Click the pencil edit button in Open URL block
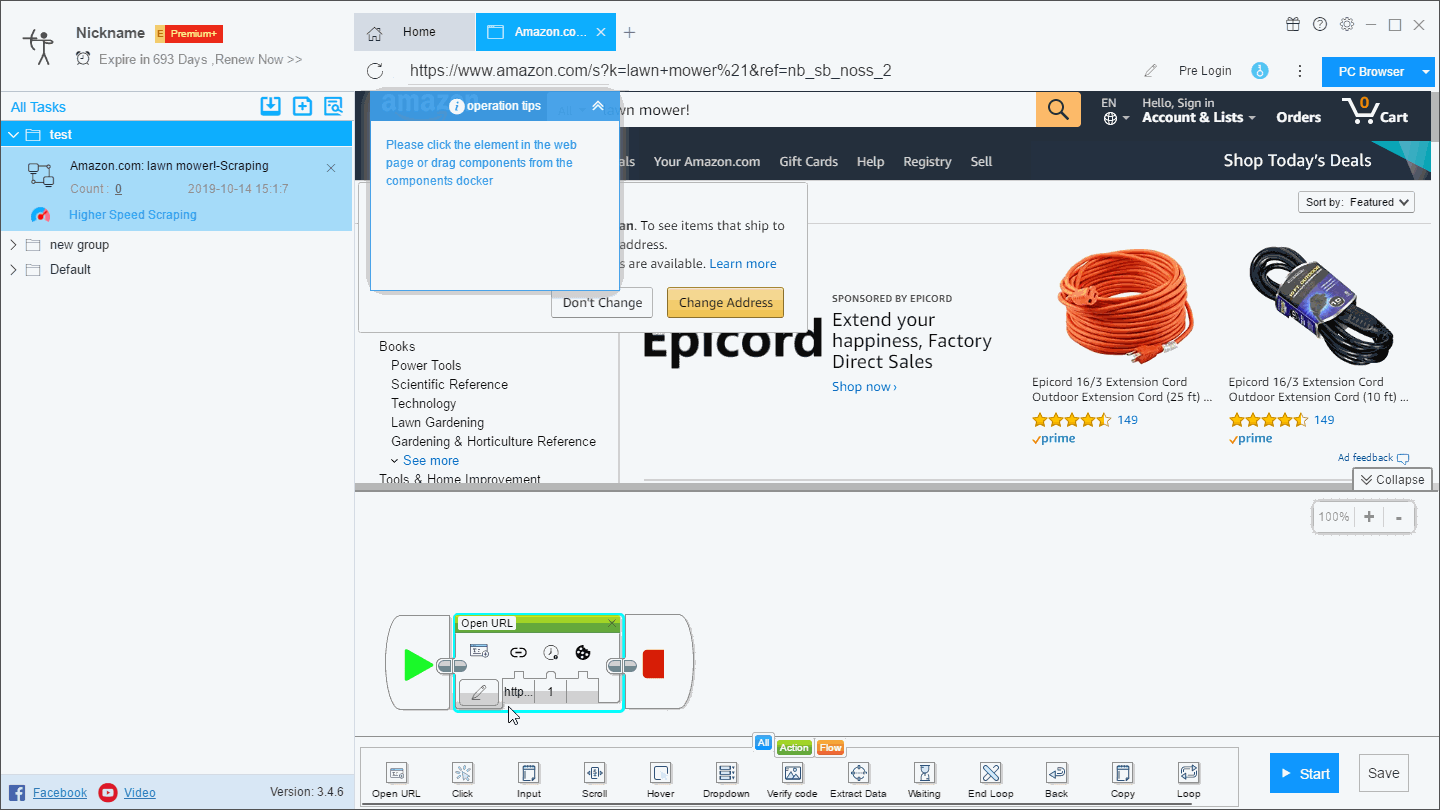Viewport: 1440px width, 810px height. point(479,692)
